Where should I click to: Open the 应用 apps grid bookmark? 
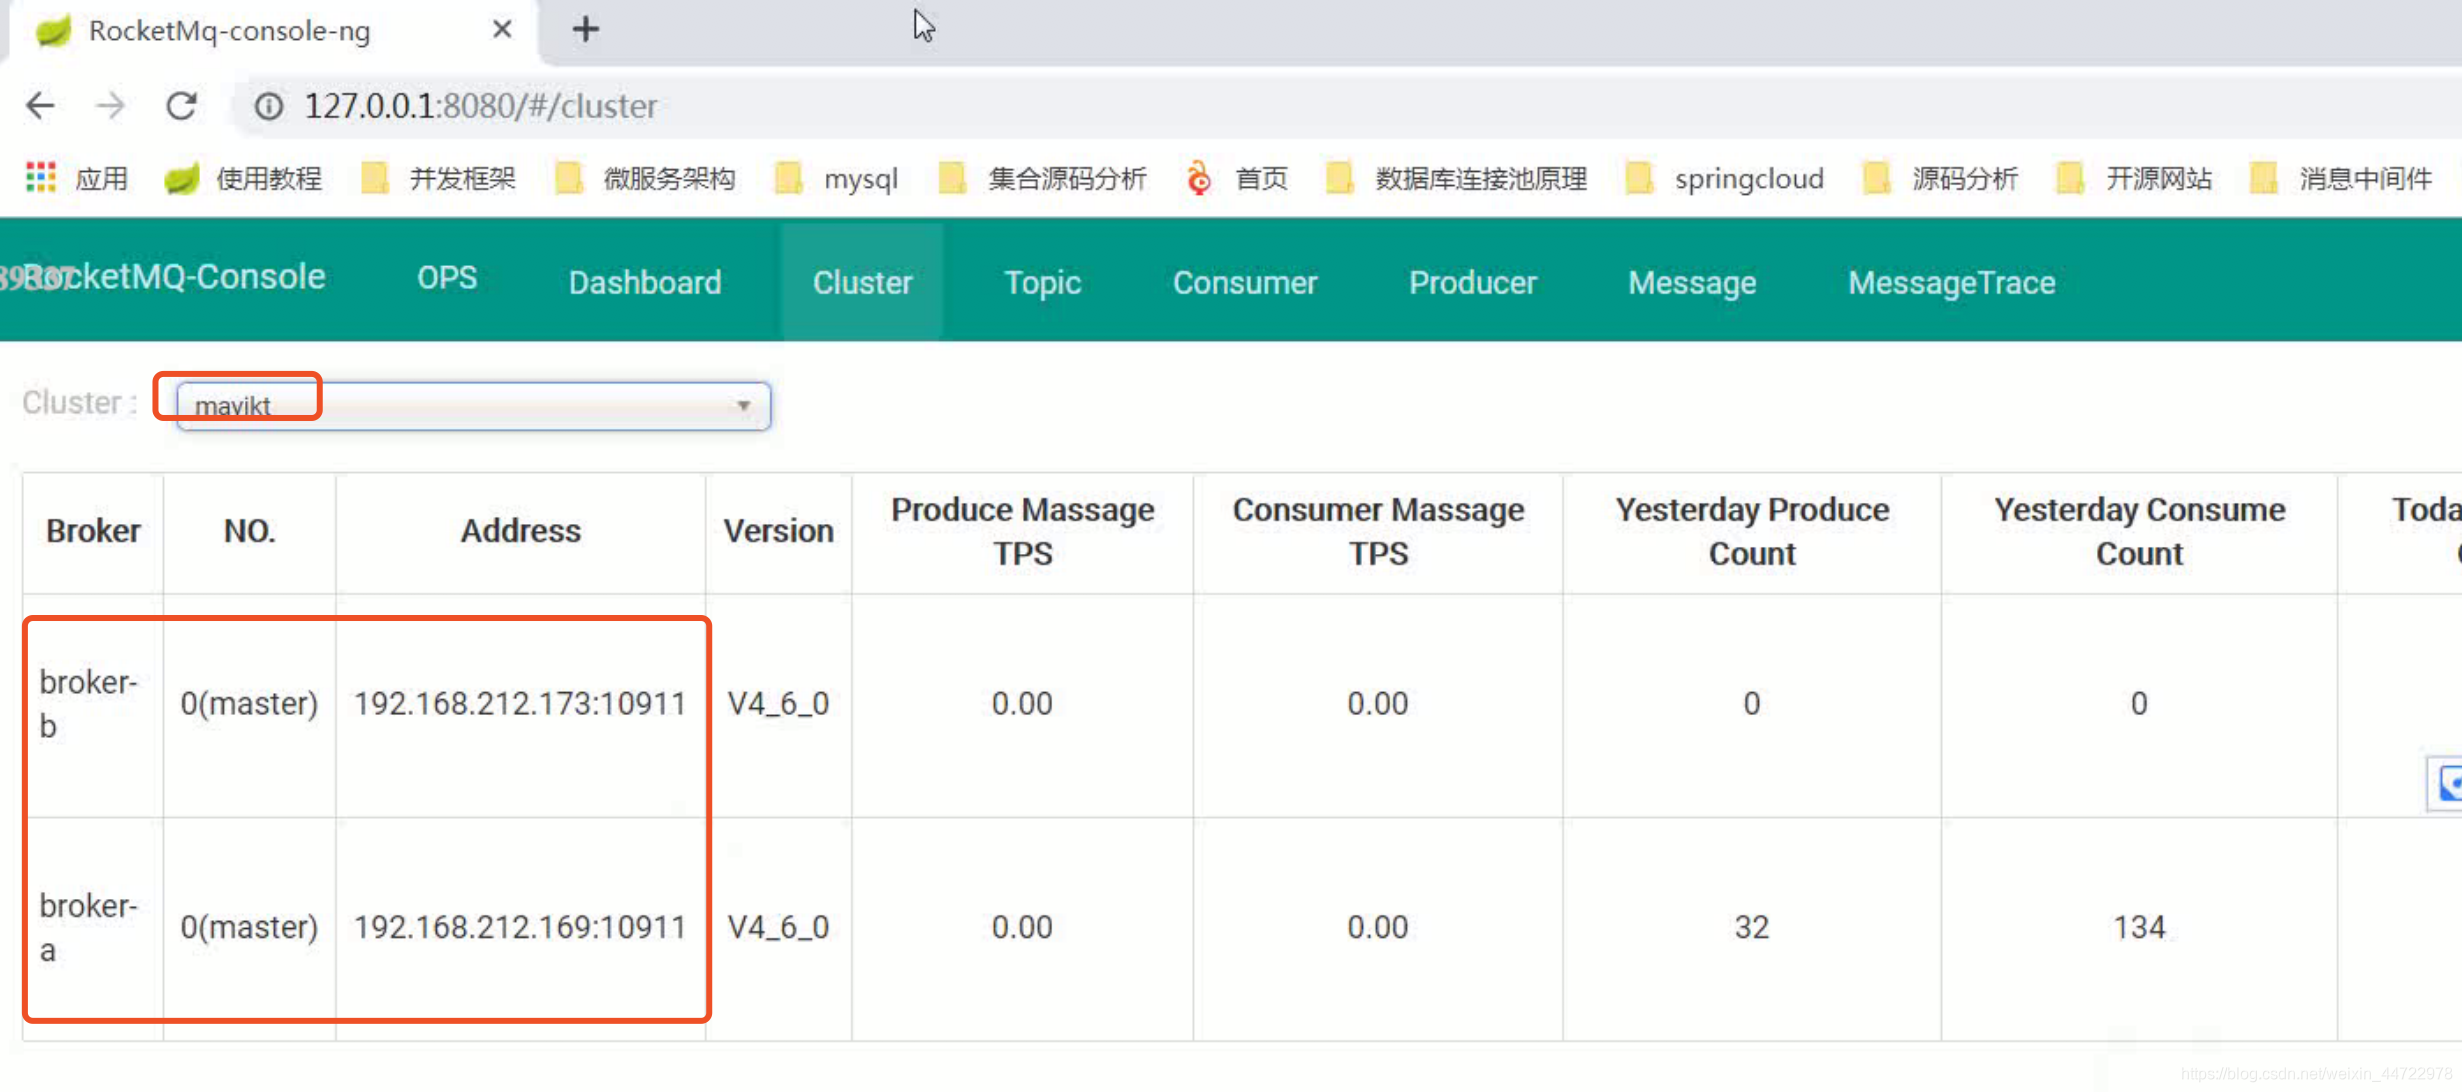[77, 178]
